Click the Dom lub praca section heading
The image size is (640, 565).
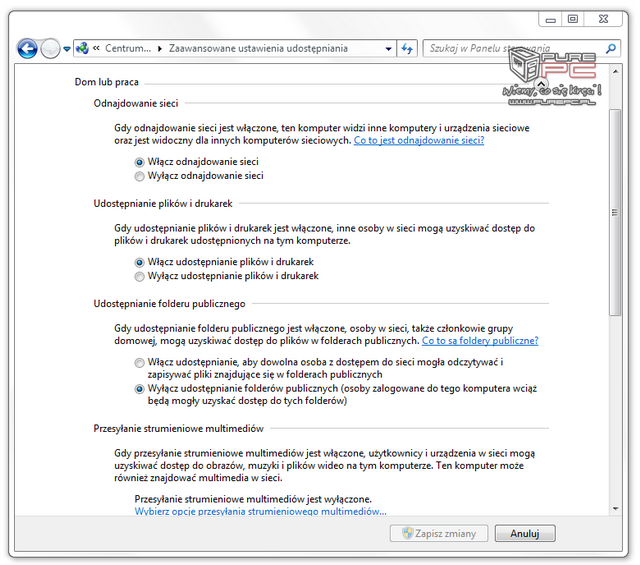[107, 82]
